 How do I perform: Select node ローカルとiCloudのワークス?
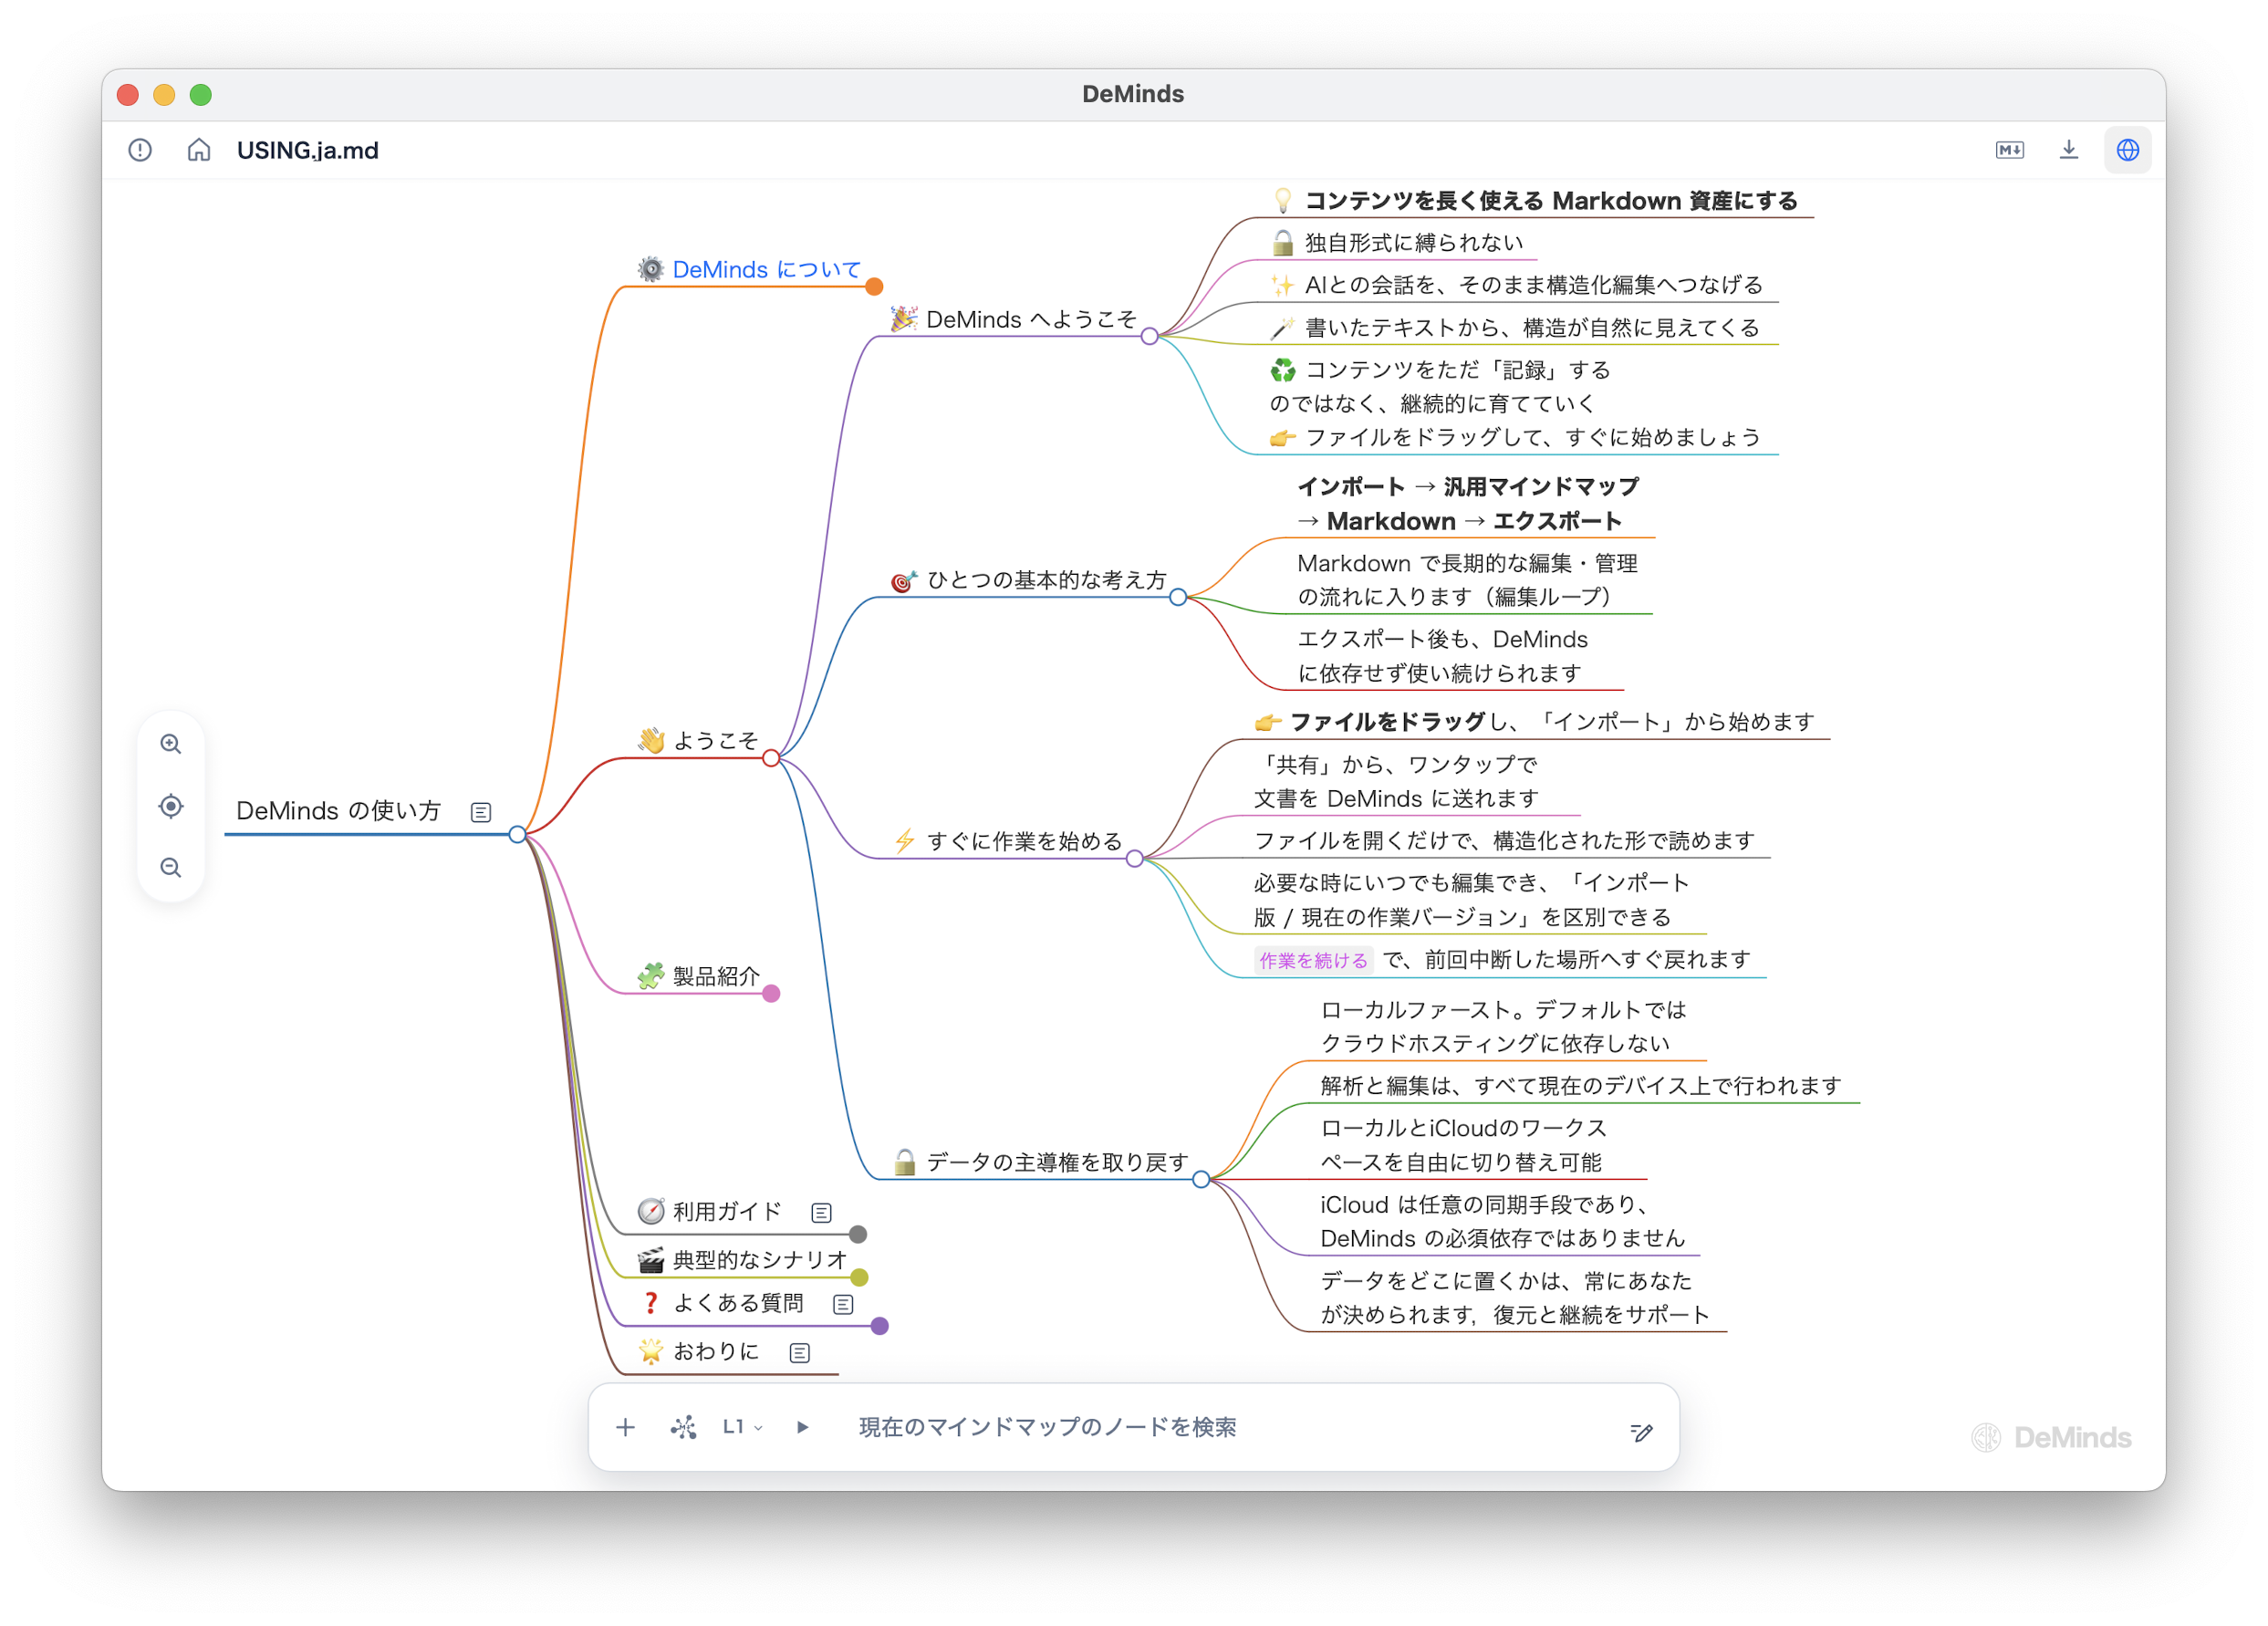(x=1464, y=1145)
